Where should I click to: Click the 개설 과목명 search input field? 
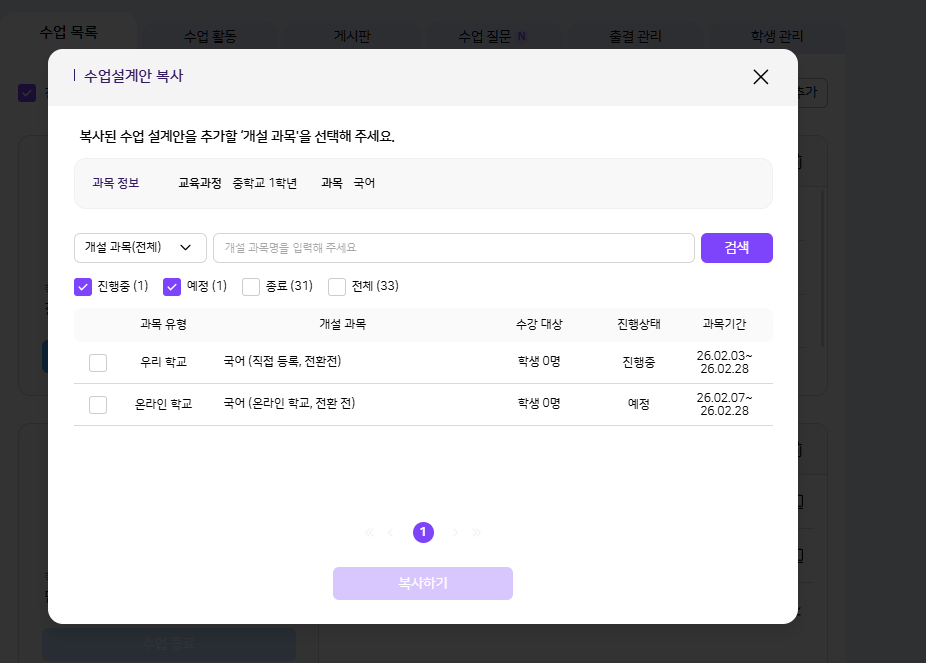(x=453, y=248)
